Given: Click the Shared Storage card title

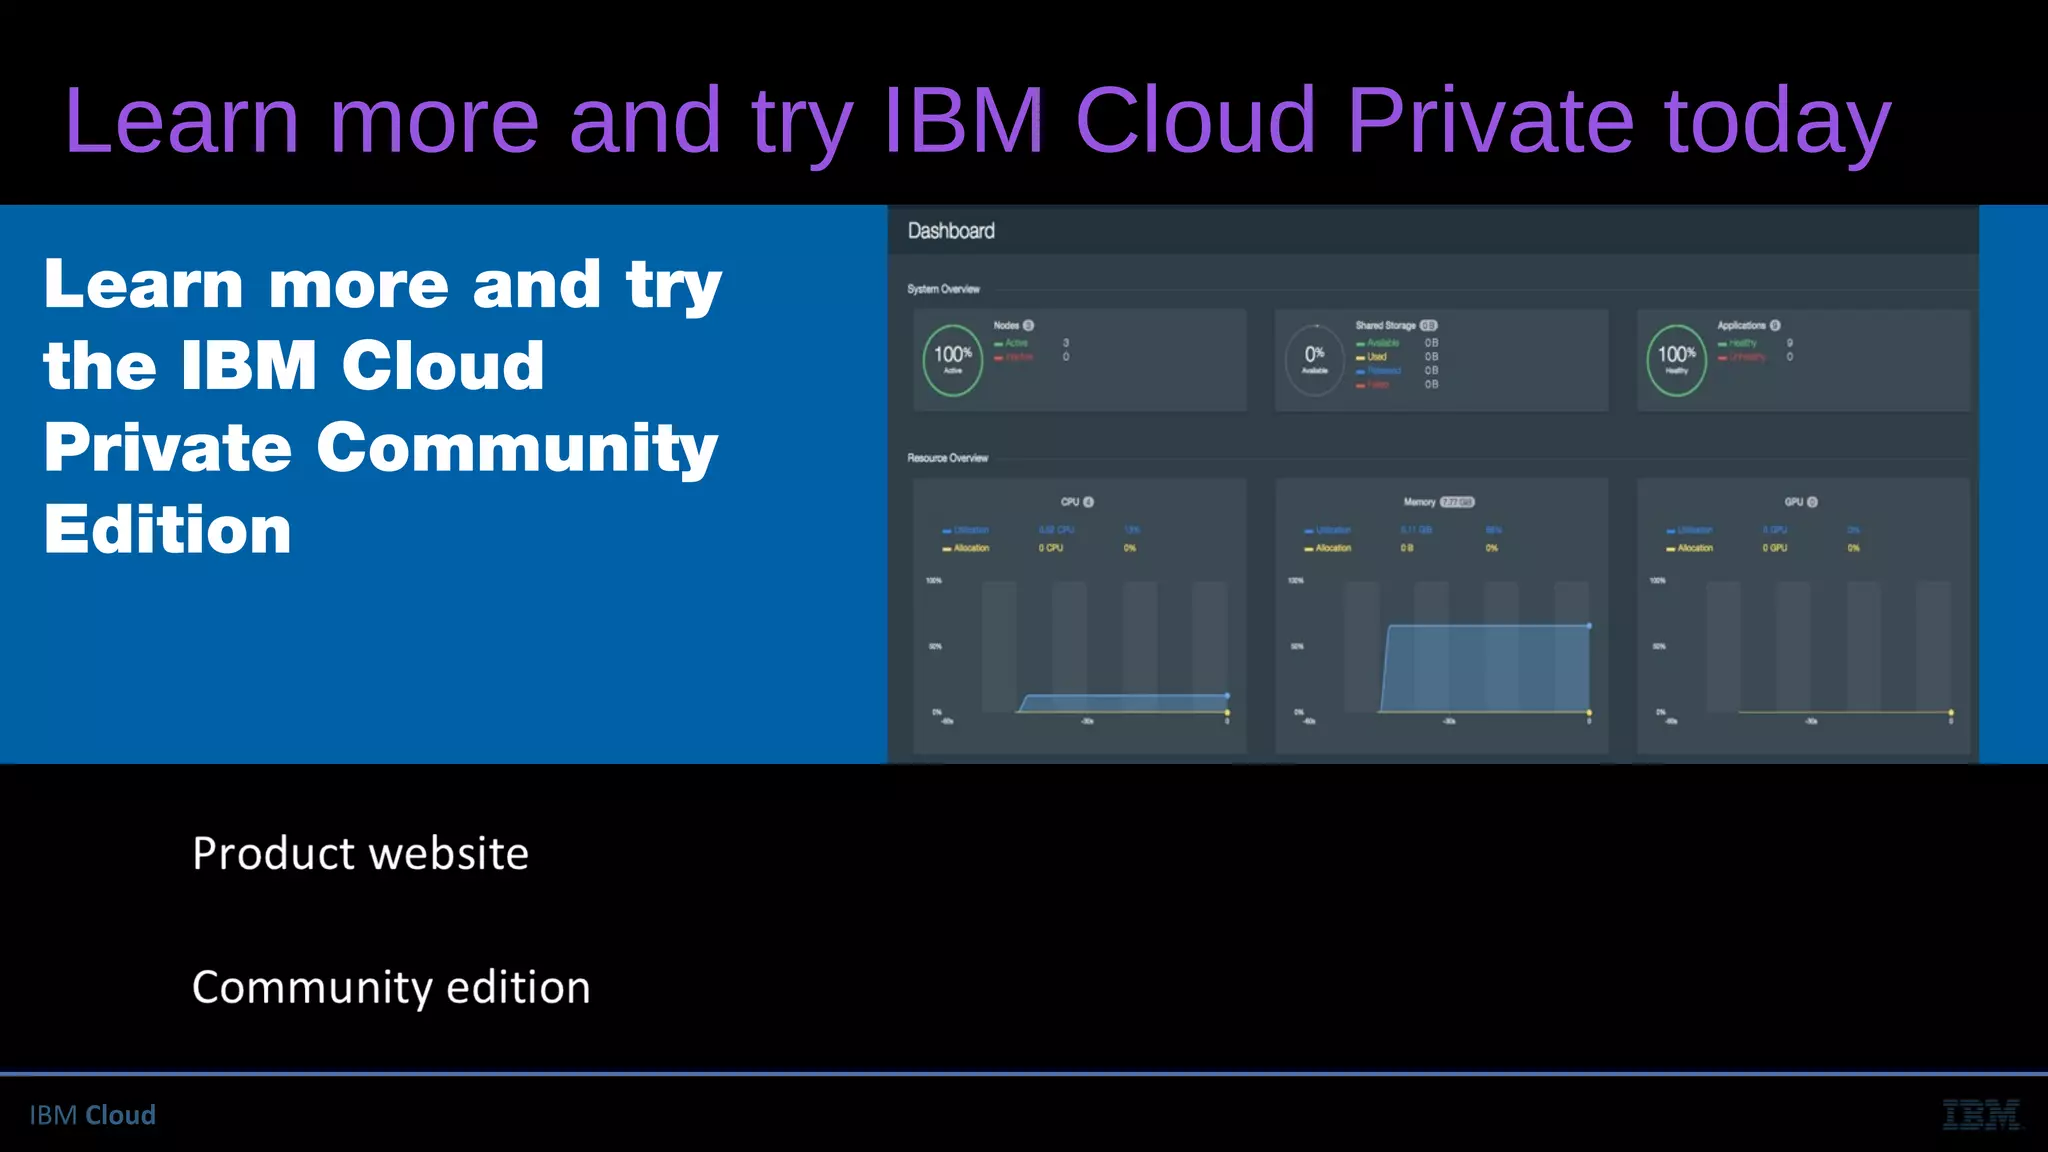Looking at the screenshot, I should click(x=1385, y=325).
